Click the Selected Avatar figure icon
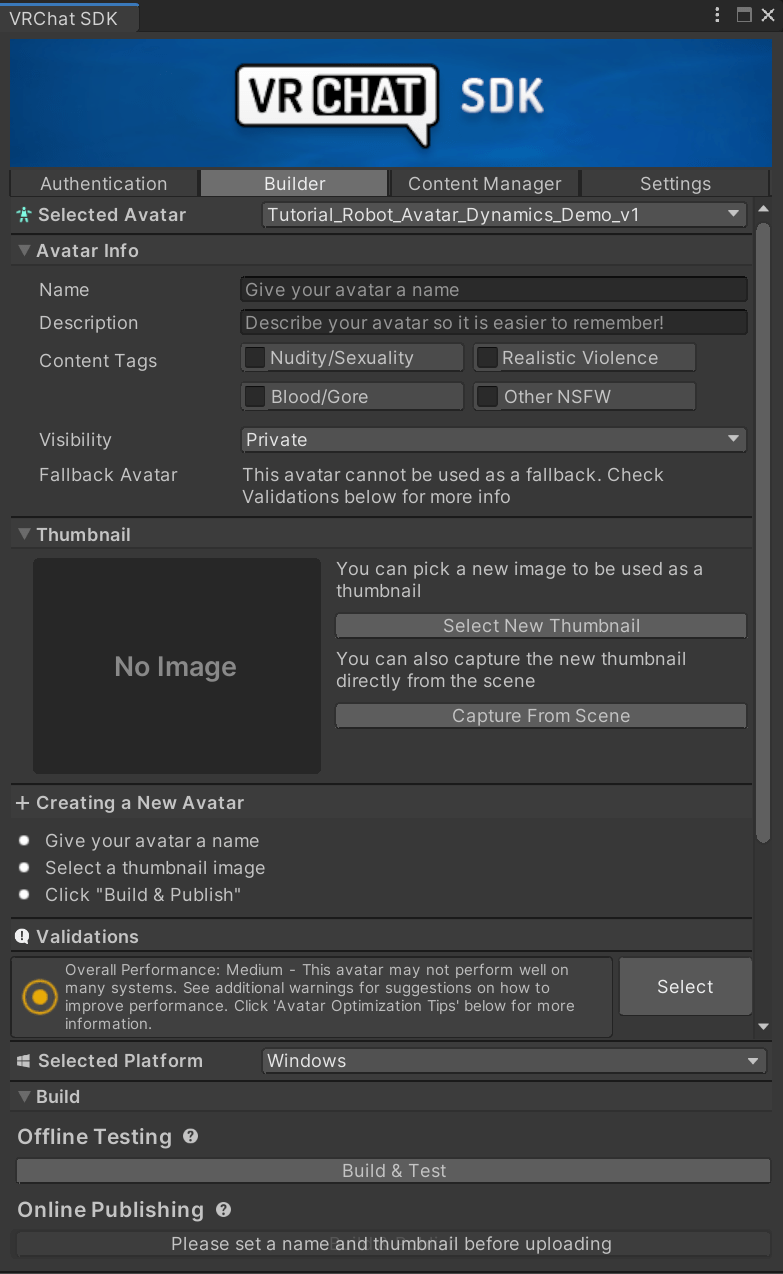783x1274 pixels. (24, 215)
